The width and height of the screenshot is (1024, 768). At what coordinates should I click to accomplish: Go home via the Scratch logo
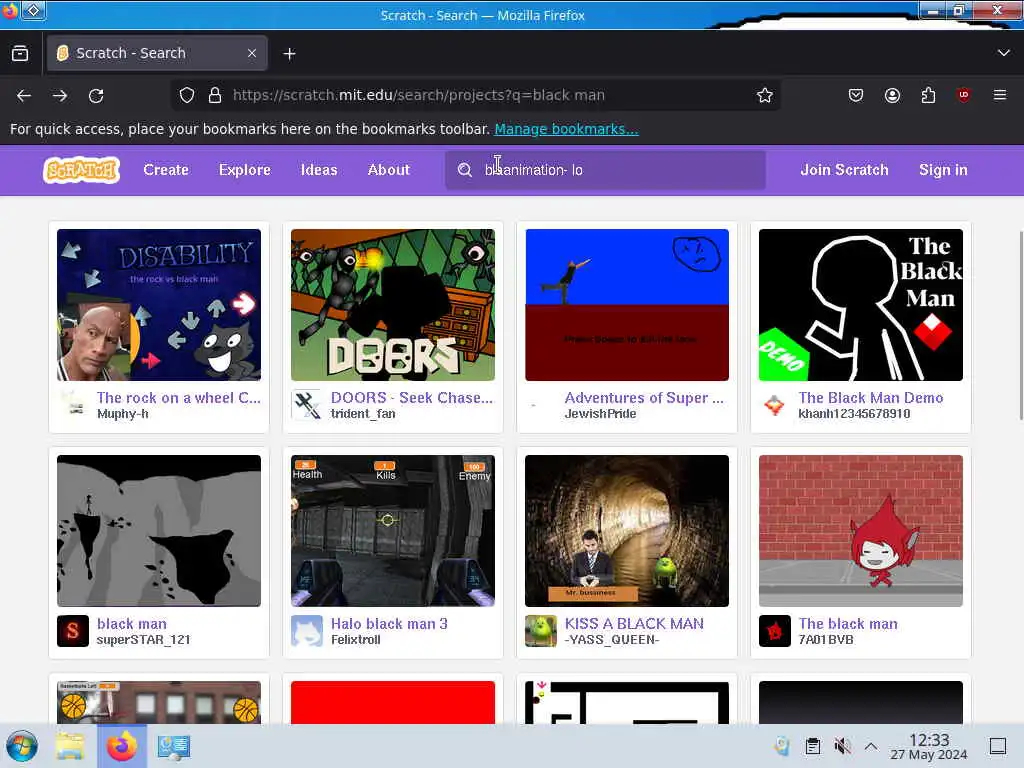point(82,170)
